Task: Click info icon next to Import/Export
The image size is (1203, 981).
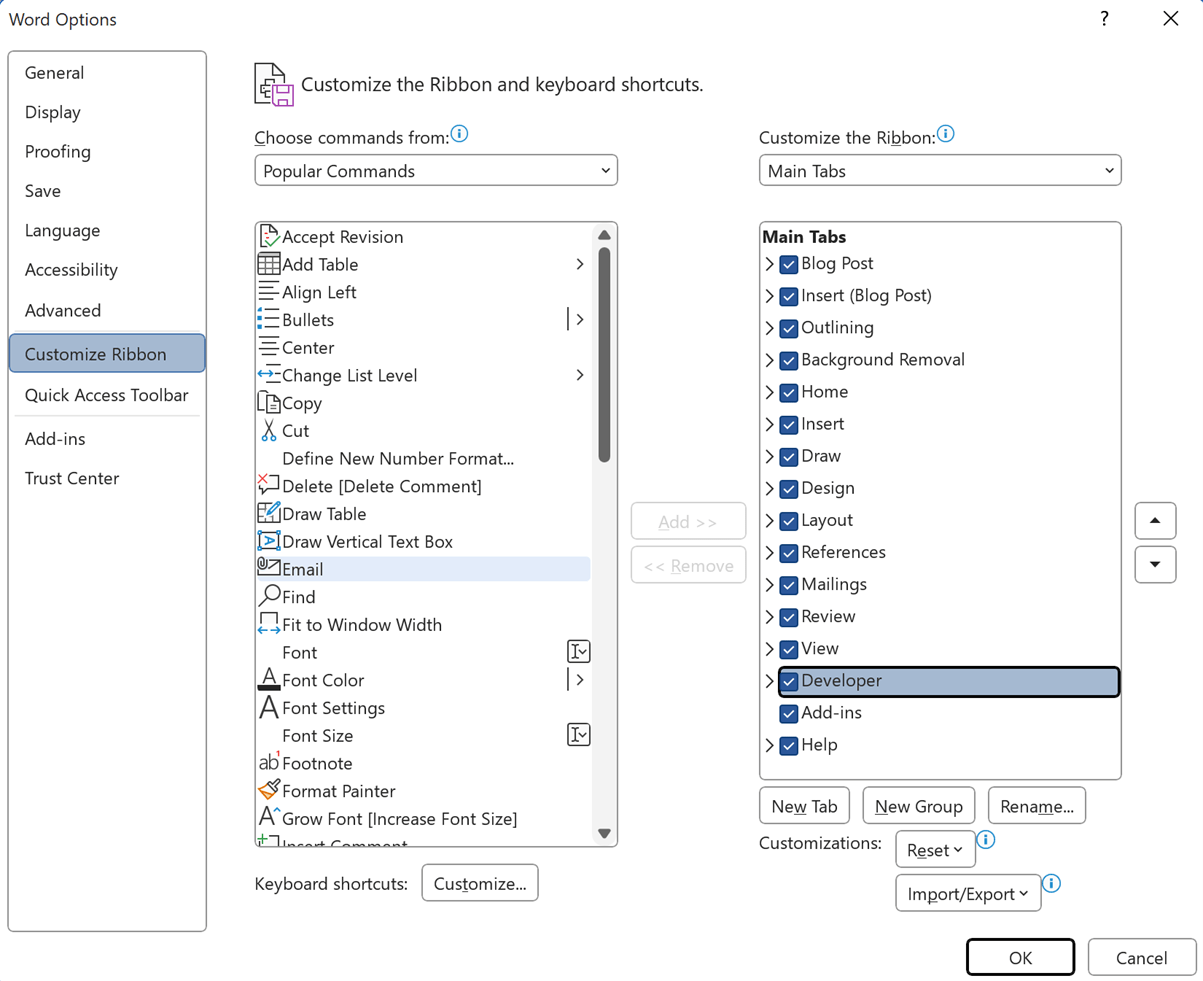Action: pos(1051,883)
